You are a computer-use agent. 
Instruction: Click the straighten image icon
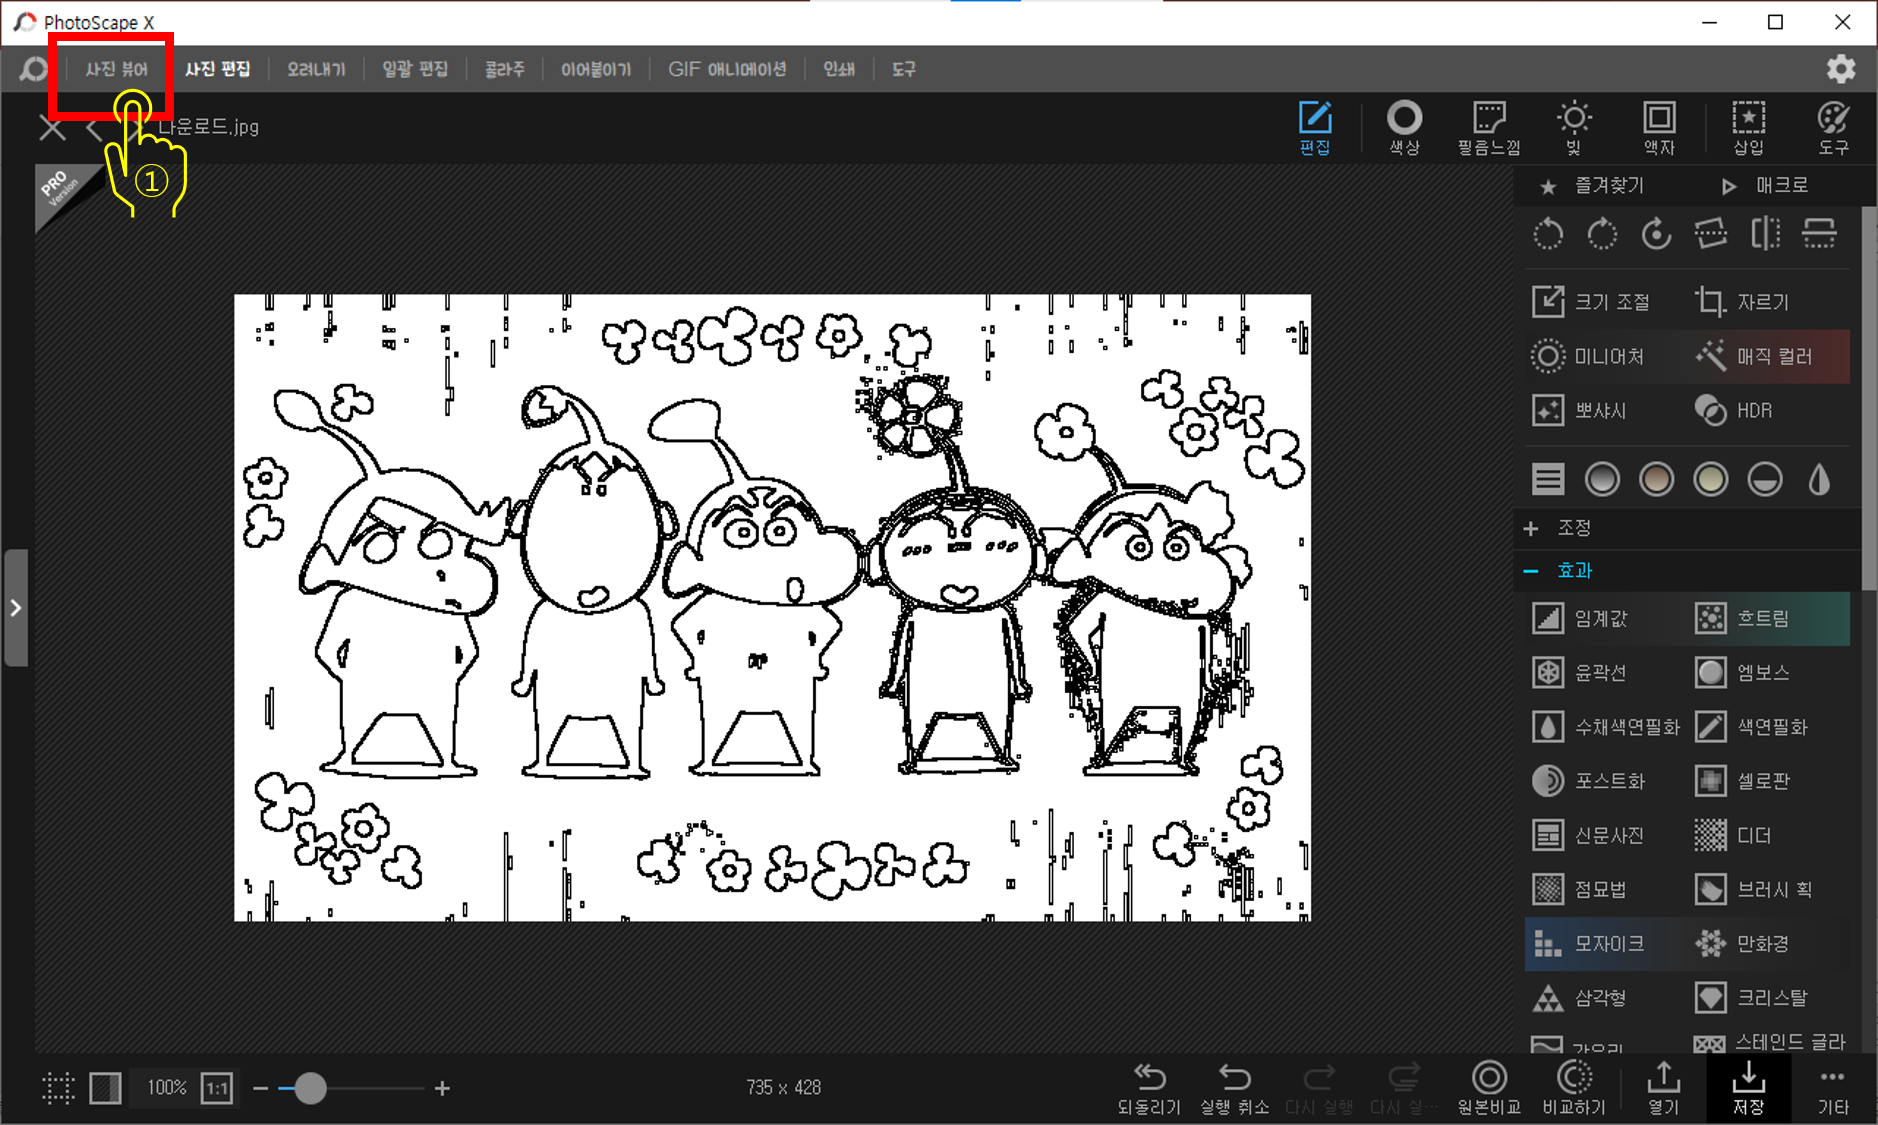coord(1711,234)
